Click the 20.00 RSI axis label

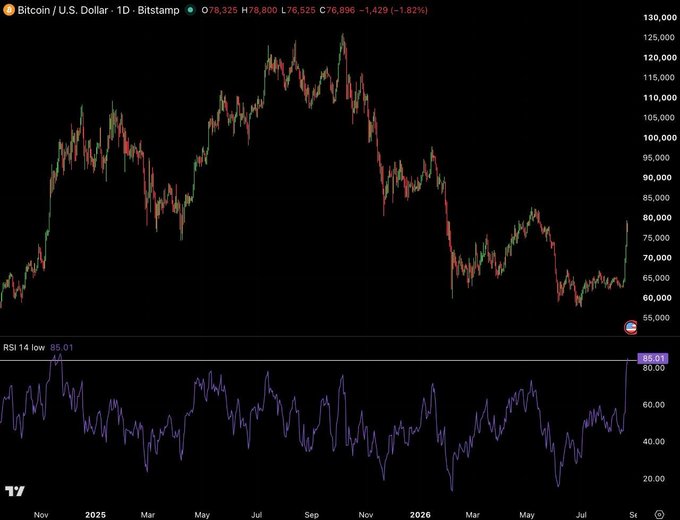pyautogui.click(x=654, y=479)
